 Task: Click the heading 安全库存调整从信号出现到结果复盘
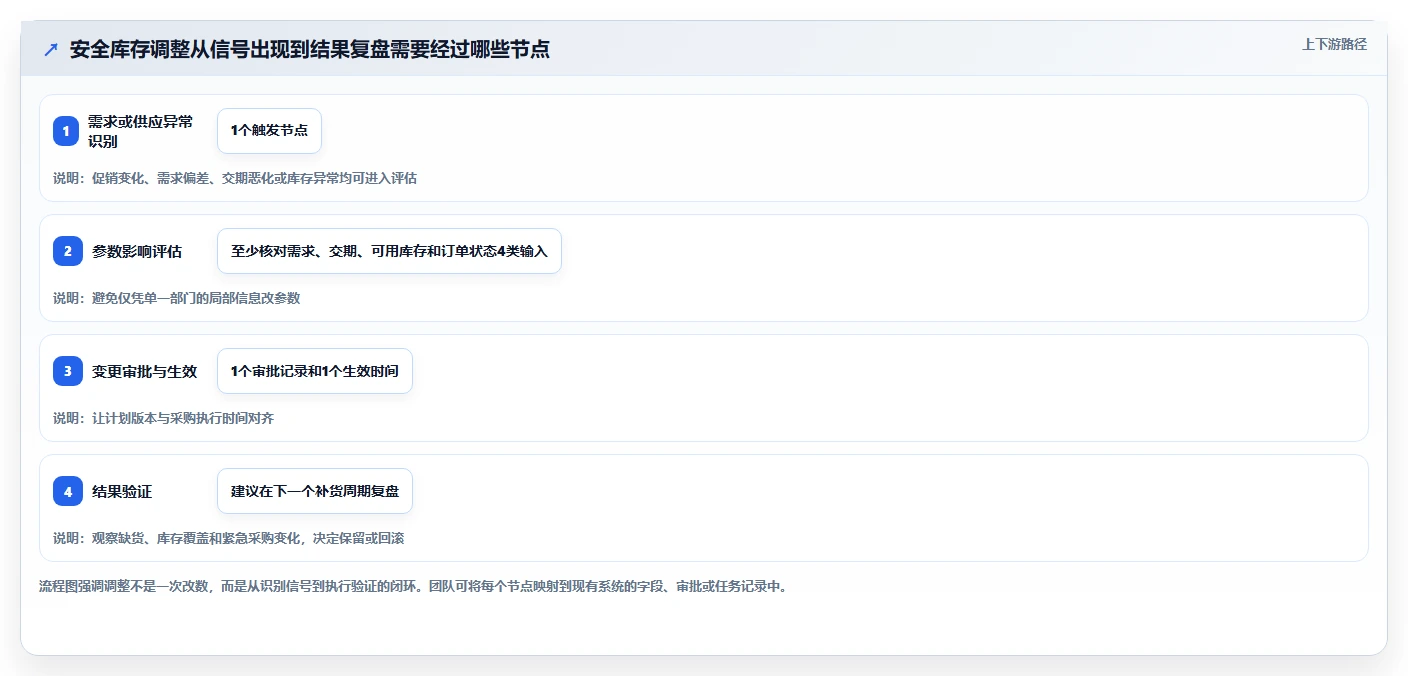310,50
